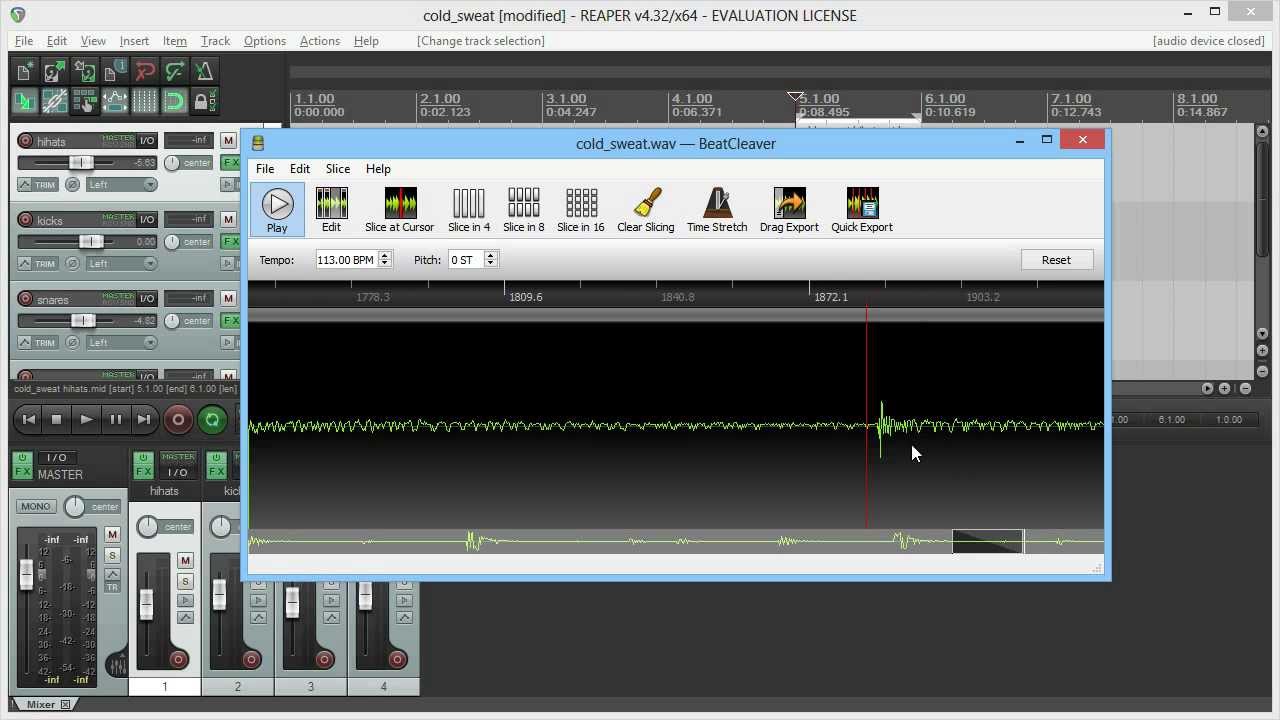This screenshot has width=1280, height=720.
Task: Click the Pitch 0 ST input field
Action: (465, 260)
